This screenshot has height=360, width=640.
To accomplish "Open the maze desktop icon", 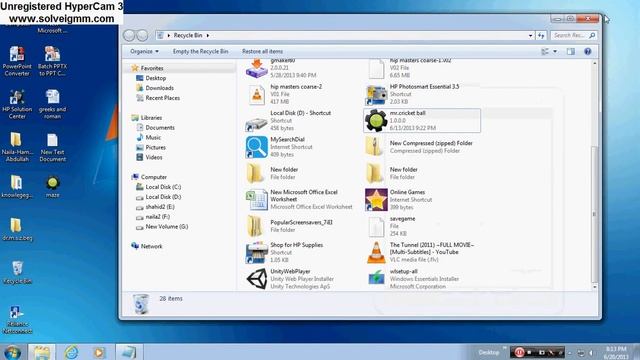I will tap(53, 187).
